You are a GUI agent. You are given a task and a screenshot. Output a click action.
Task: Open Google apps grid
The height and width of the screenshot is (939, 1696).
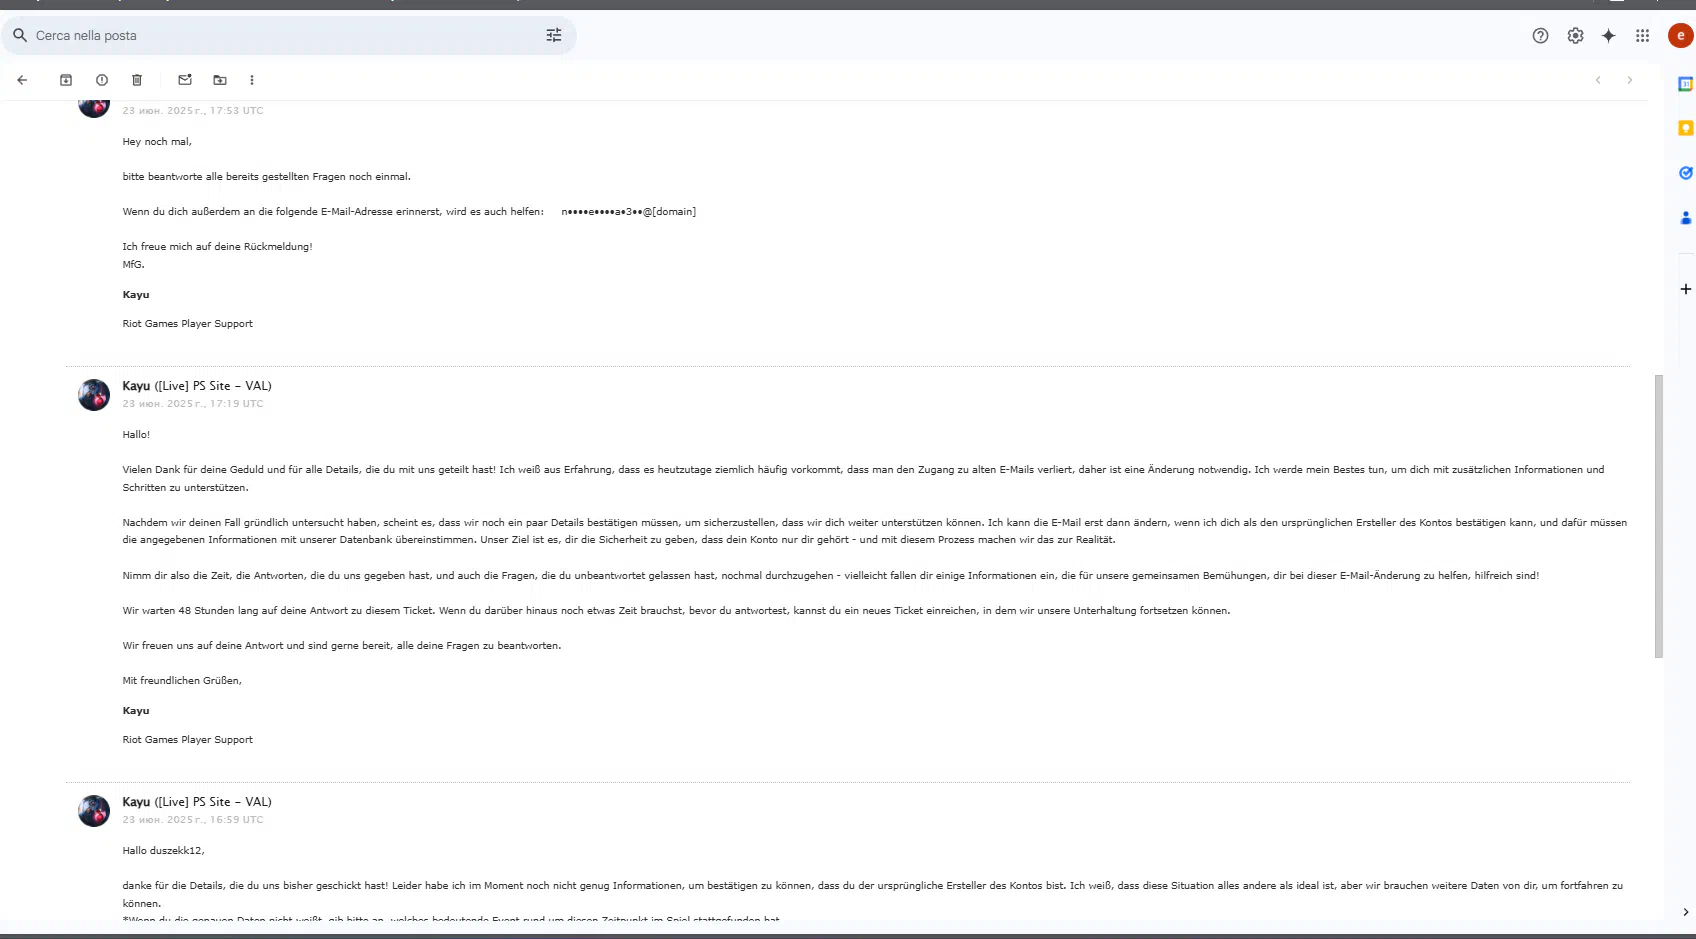[x=1642, y=36]
